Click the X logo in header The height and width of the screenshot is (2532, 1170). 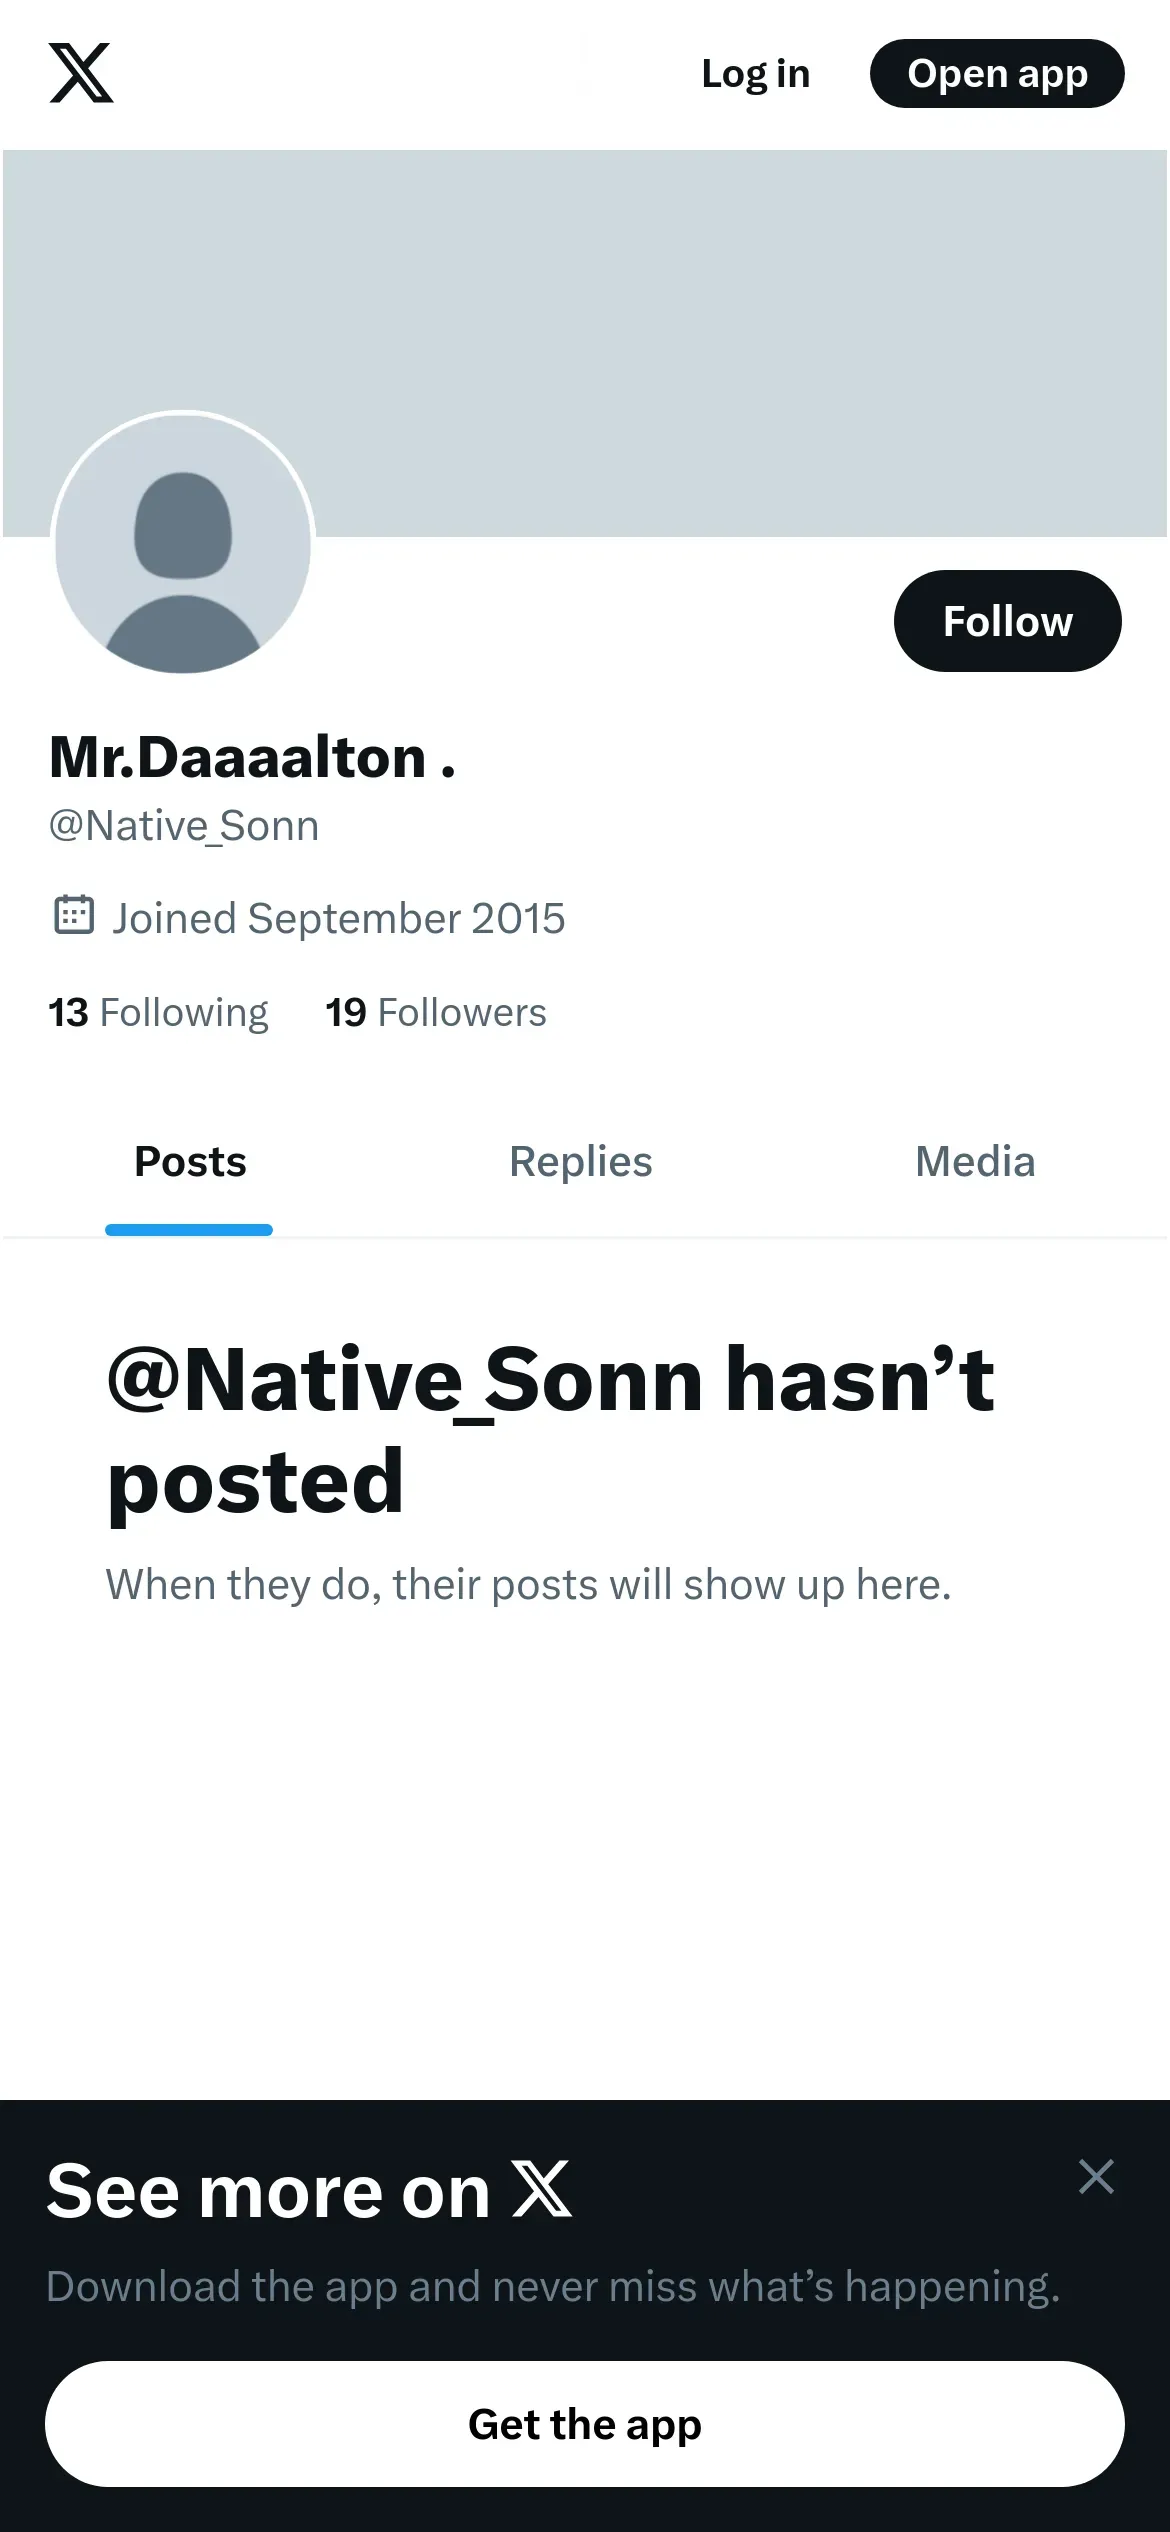[x=81, y=73]
